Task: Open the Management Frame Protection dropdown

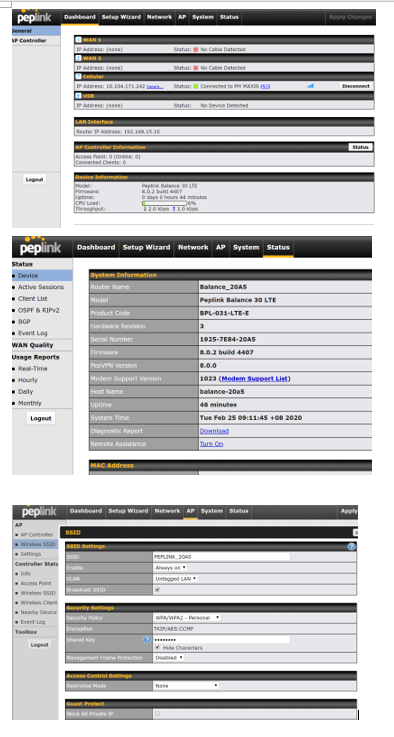Action: pyautogui.click(x=169, y=658)
